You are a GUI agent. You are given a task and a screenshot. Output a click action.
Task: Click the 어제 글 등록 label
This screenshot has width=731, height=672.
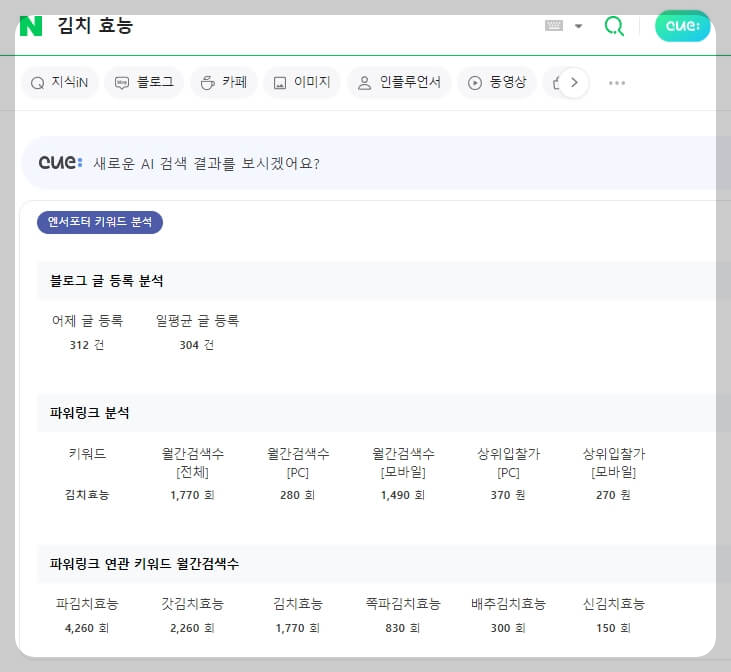coord(87,321)
